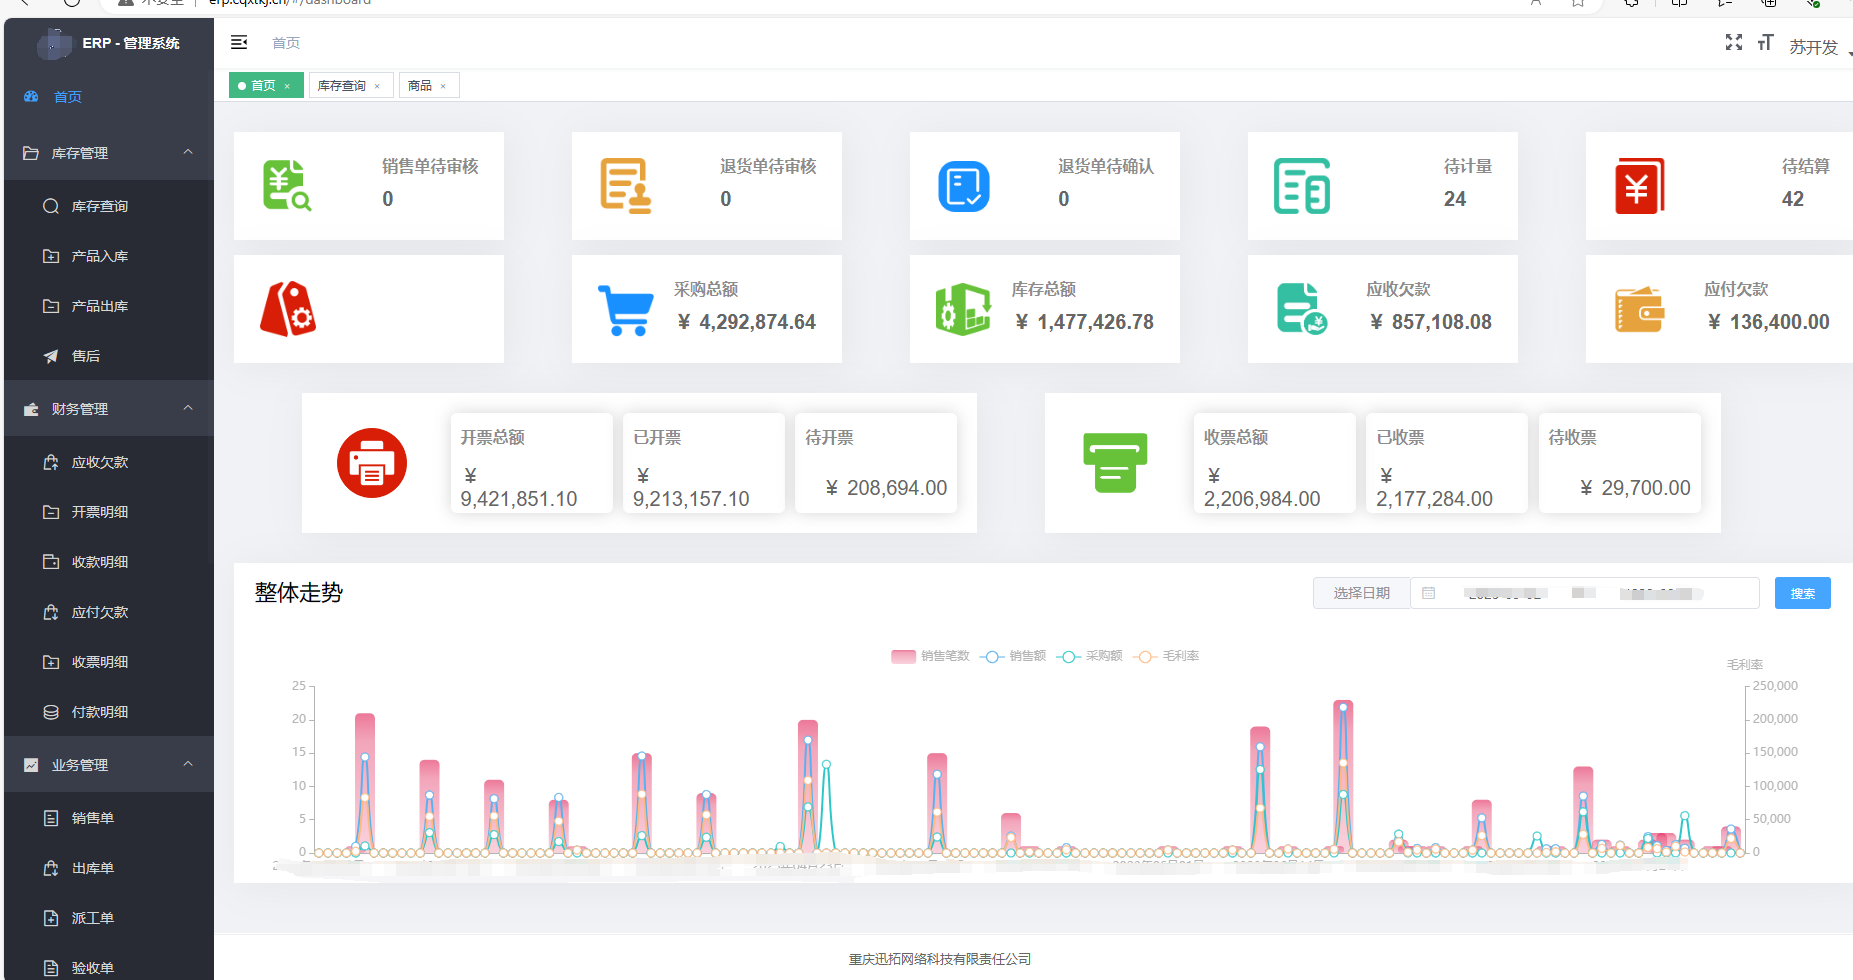Screen dimensions: 1853x980
Task: Open 库存查询 from the sidebar
Action: tap(109, 206)
